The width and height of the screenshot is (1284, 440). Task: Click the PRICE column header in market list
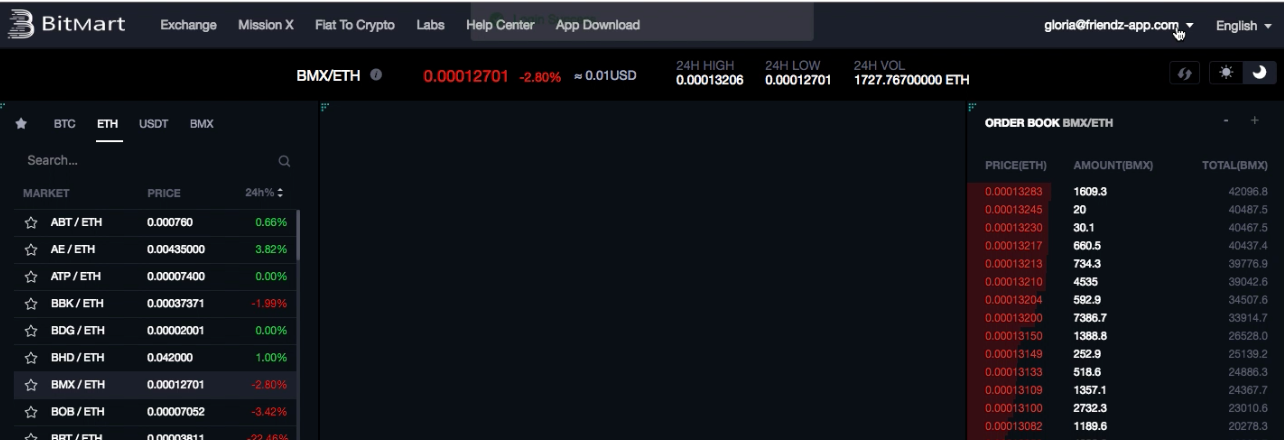coord(164,193)
